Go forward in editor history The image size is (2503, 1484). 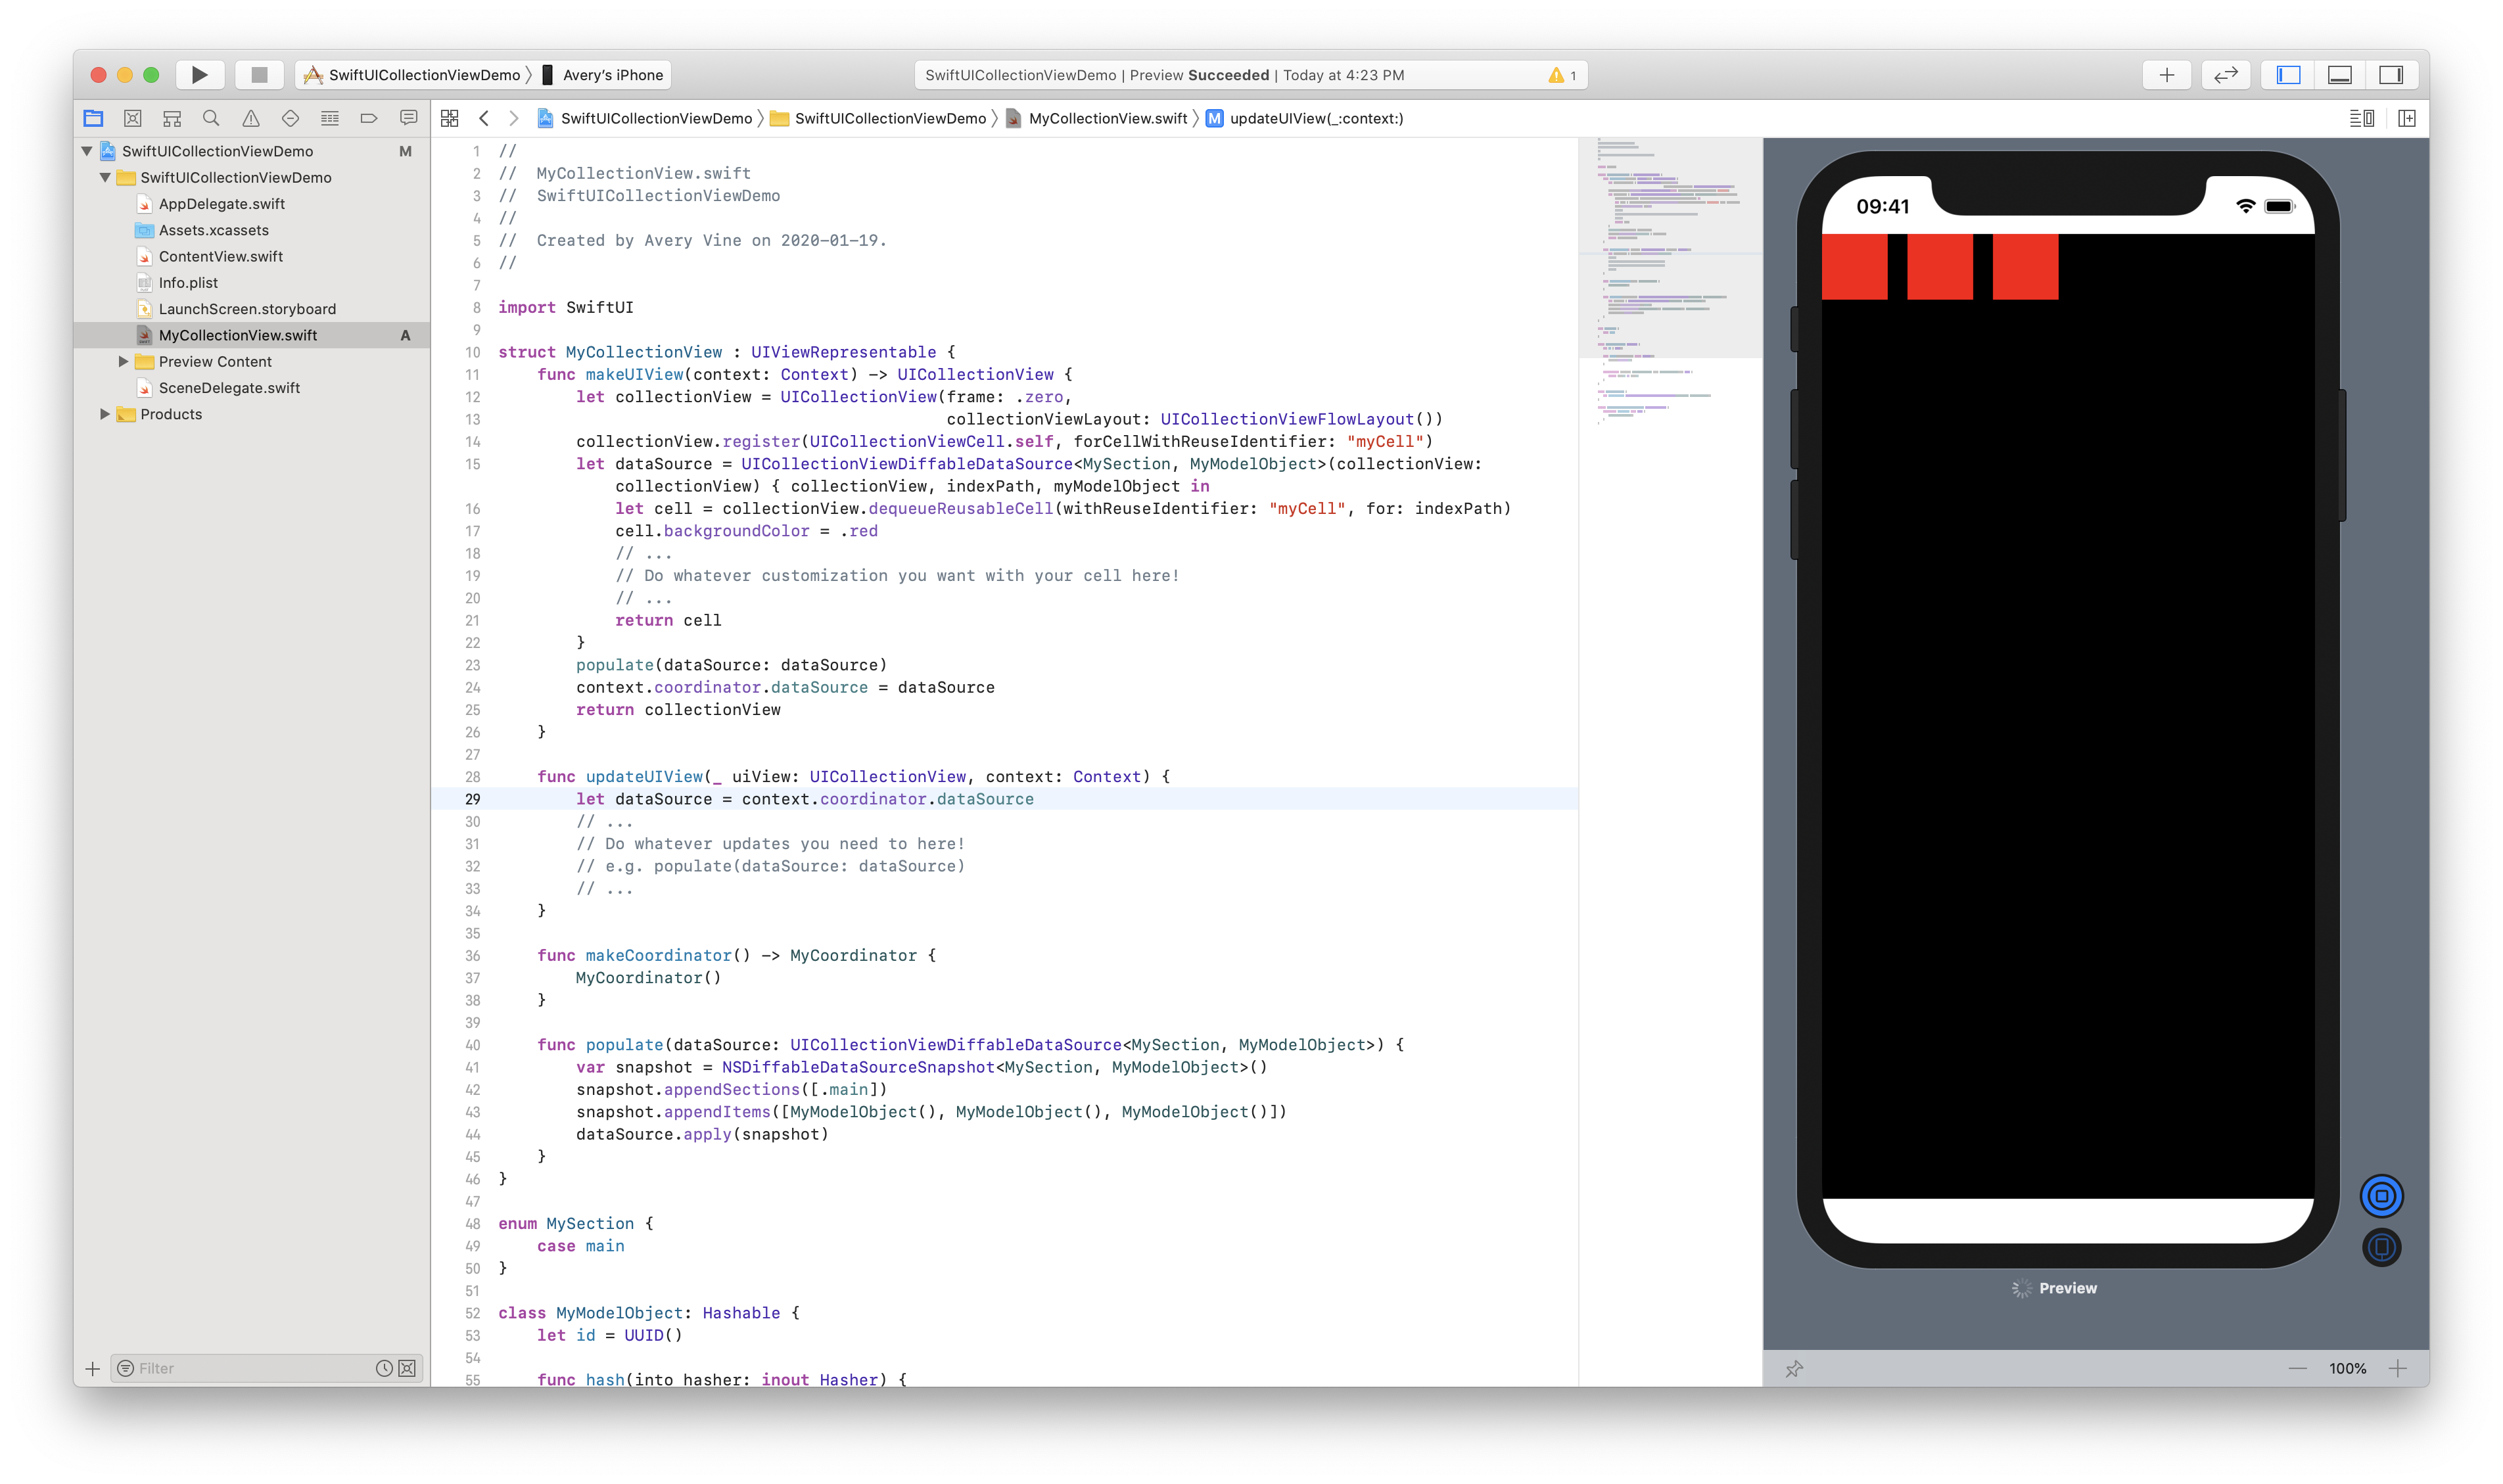(513, 118)
